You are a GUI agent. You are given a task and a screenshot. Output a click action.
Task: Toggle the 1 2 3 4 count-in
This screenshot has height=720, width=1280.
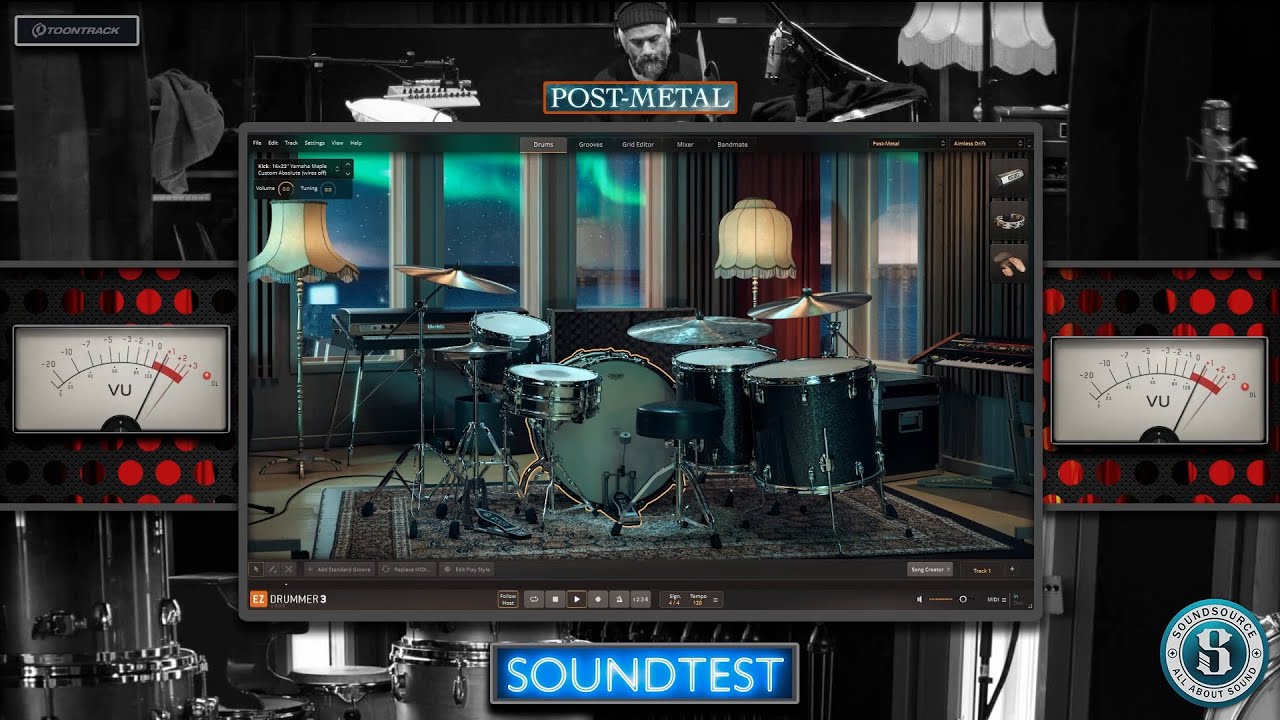click(x=641, y=599)
